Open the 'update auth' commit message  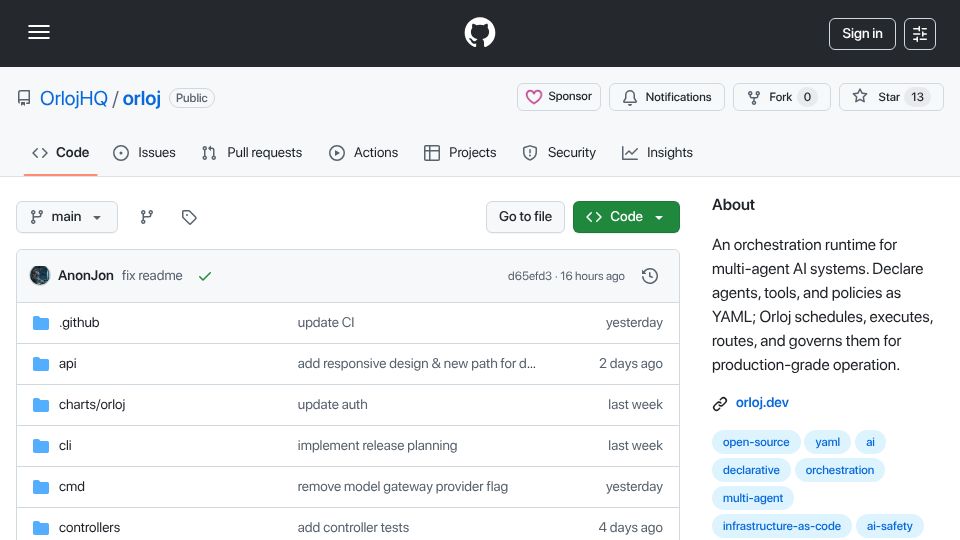pos(332,405)
